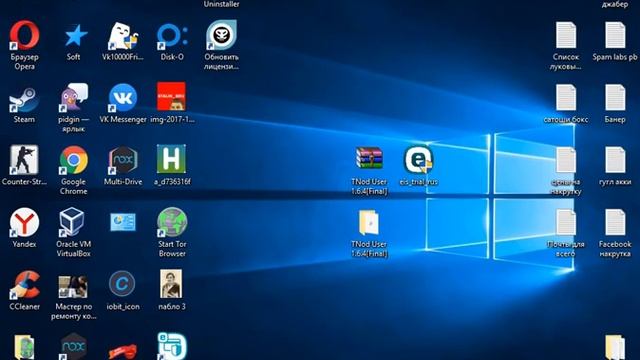Select the iobit_icon desktop icon

[122, 284]
